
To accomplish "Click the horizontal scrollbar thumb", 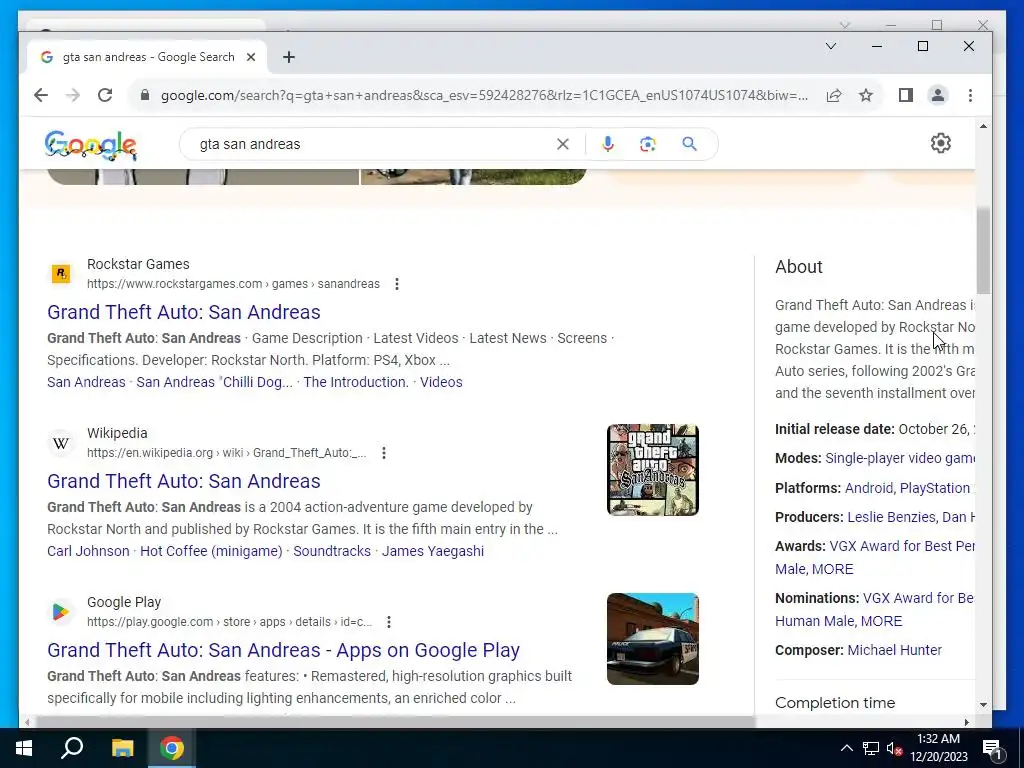I will tap(395, 722).
